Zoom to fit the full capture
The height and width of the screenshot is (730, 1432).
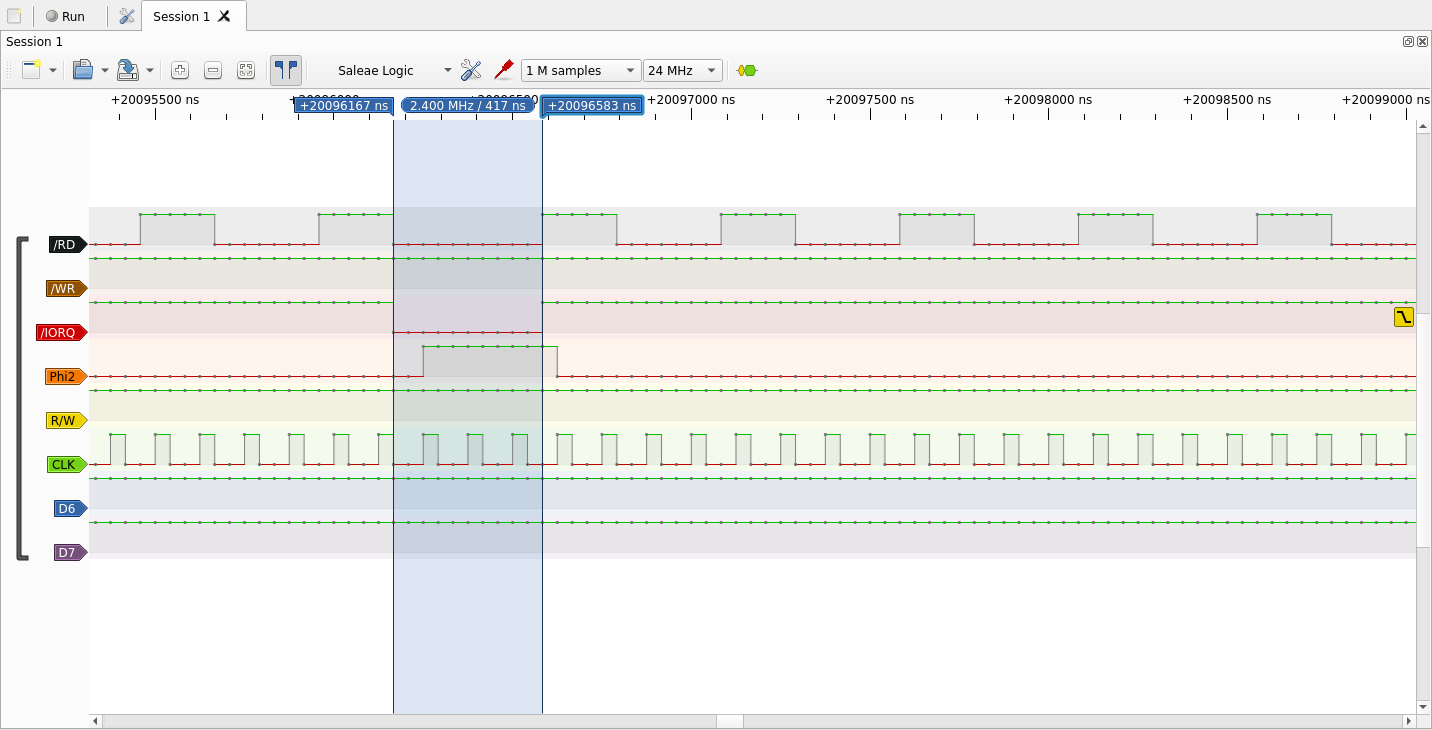click(x=246, y=70)
